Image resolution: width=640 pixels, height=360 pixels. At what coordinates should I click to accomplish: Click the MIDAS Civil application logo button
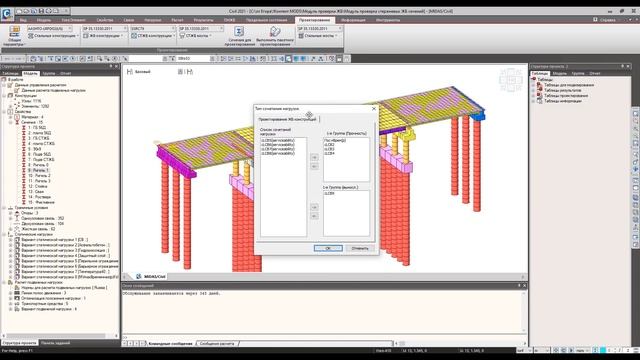[7, 15]
